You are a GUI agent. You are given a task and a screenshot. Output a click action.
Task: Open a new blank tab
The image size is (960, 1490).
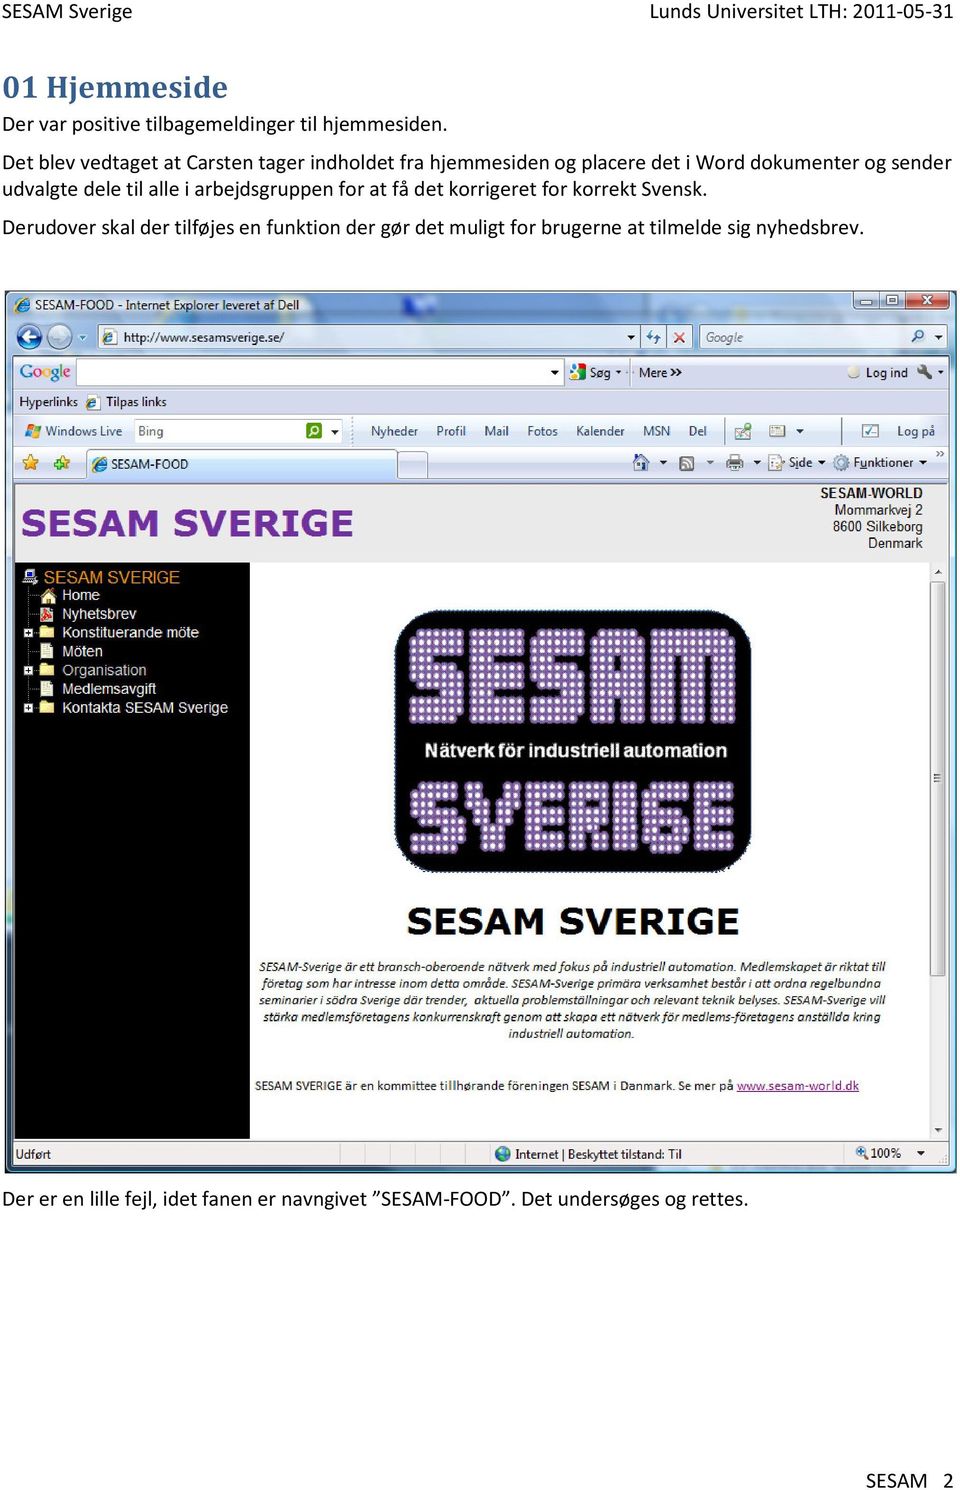tap(413, 465)
